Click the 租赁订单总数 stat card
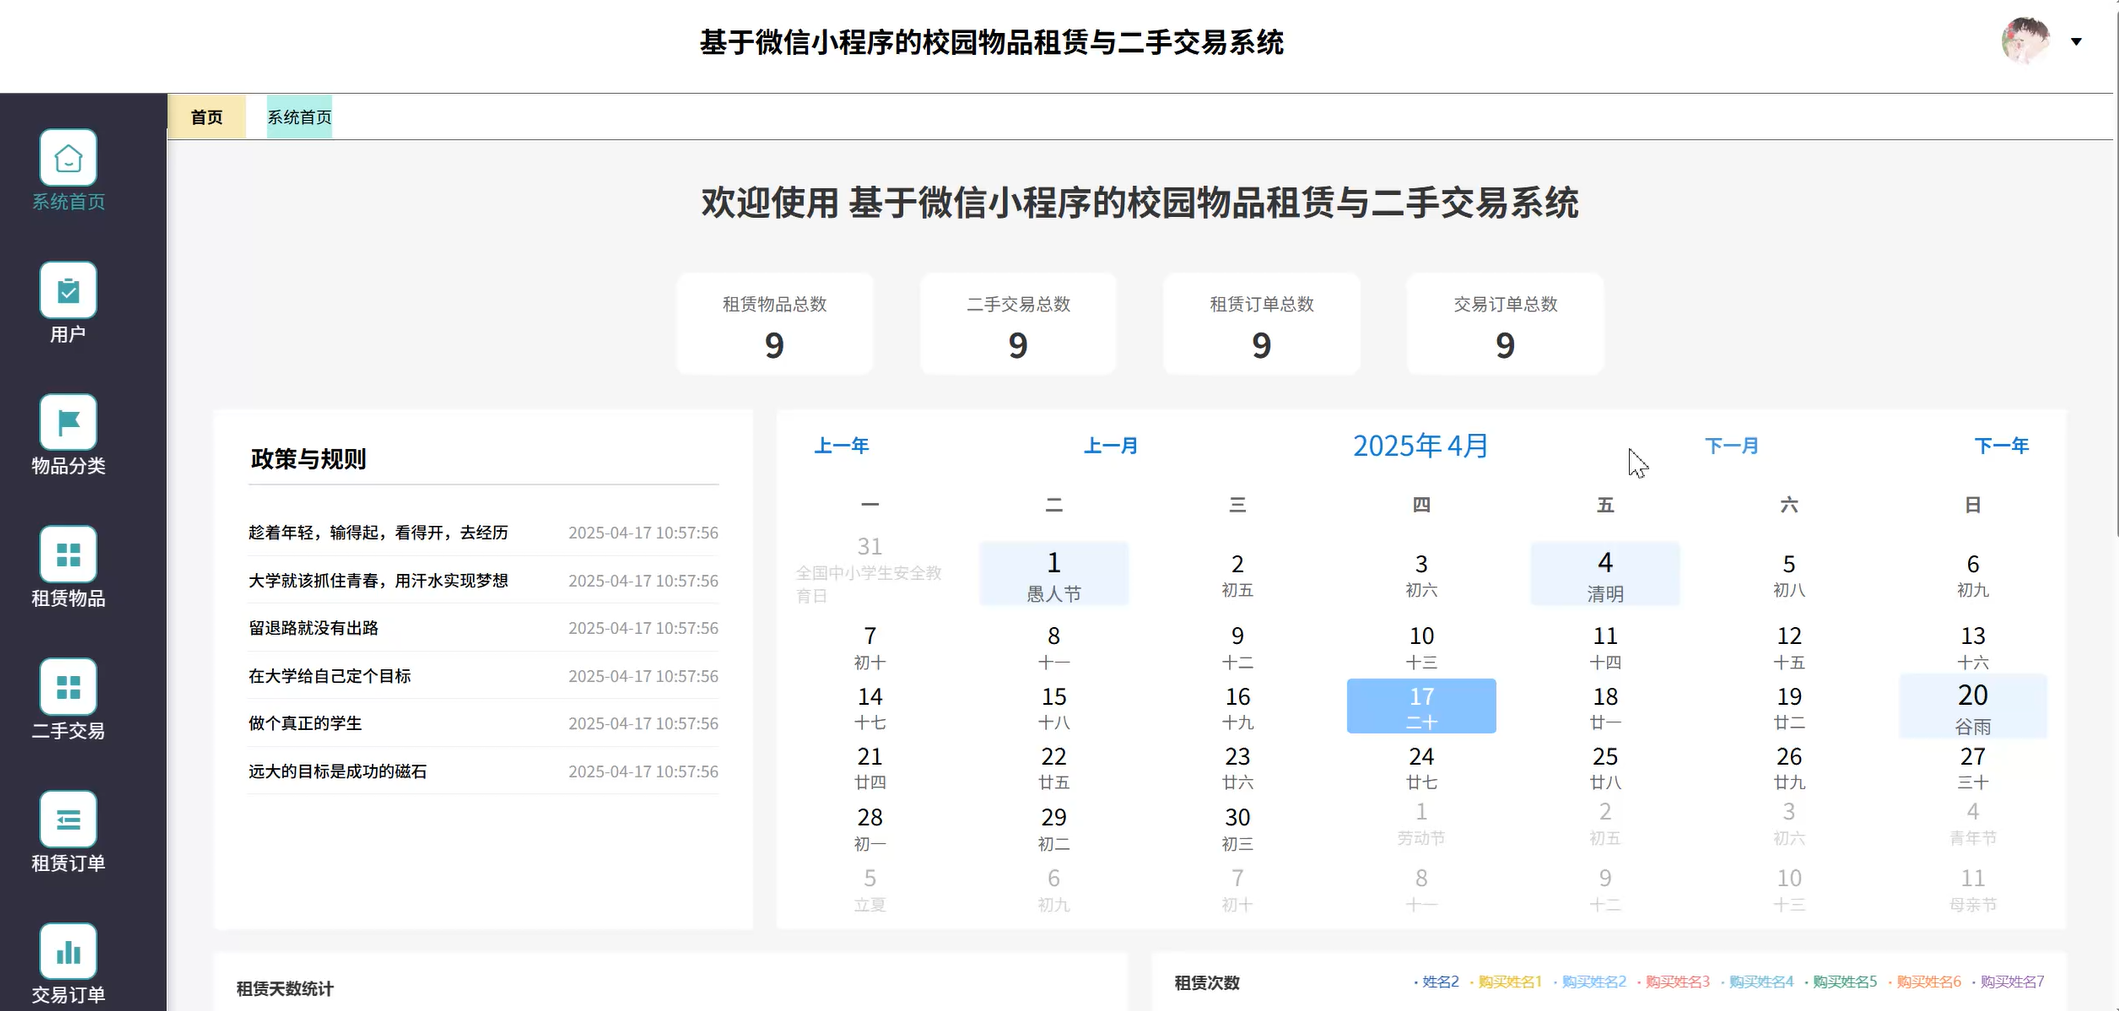 (1262, 324)
